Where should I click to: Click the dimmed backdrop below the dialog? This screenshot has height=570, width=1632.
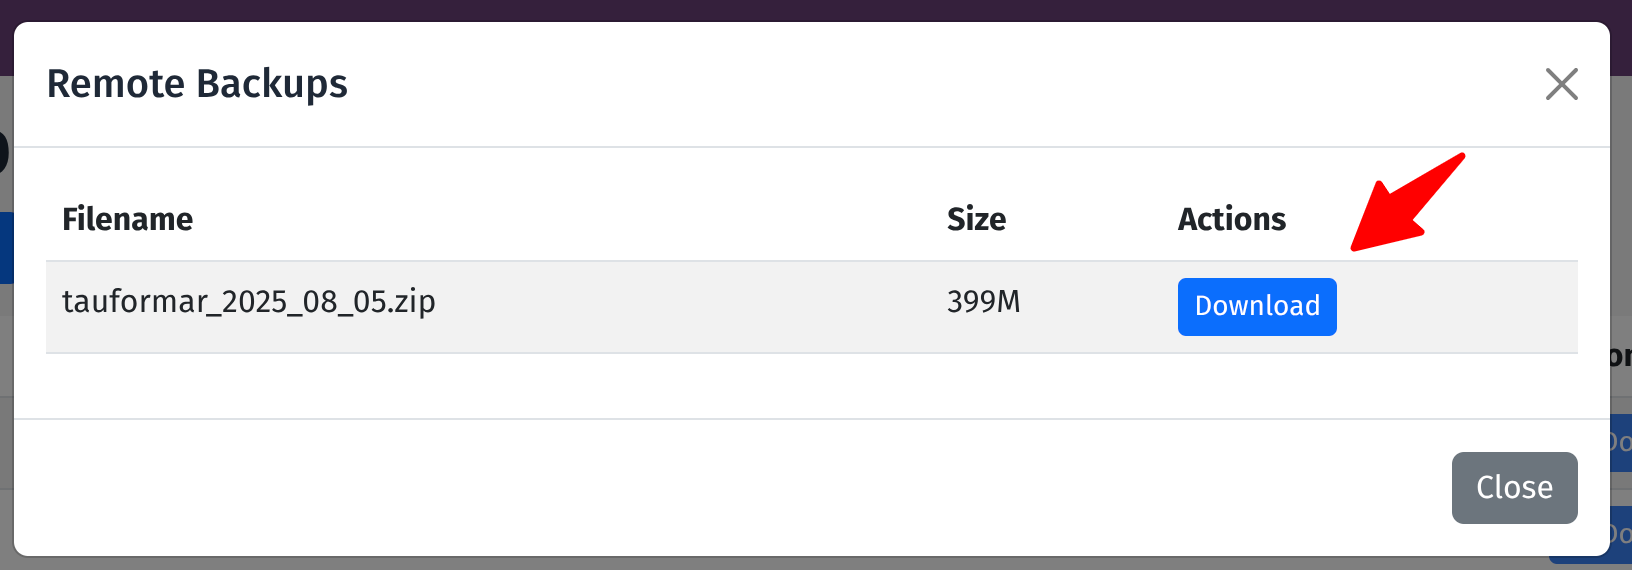pyautogui.click(x=800, y=564)
